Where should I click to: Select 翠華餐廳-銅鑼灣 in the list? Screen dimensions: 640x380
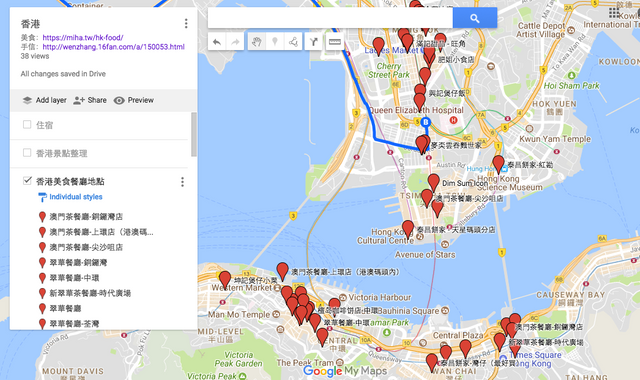click(x=78, y=262)
